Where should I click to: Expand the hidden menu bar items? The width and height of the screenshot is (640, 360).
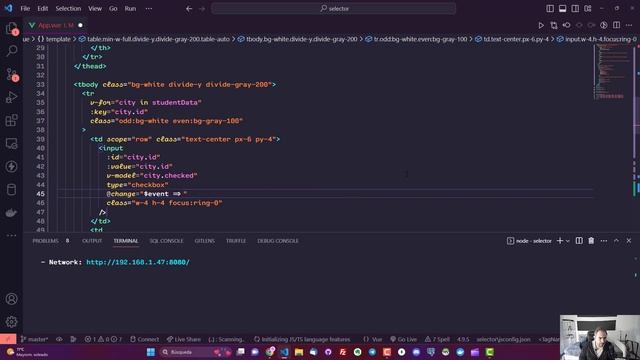149,9
